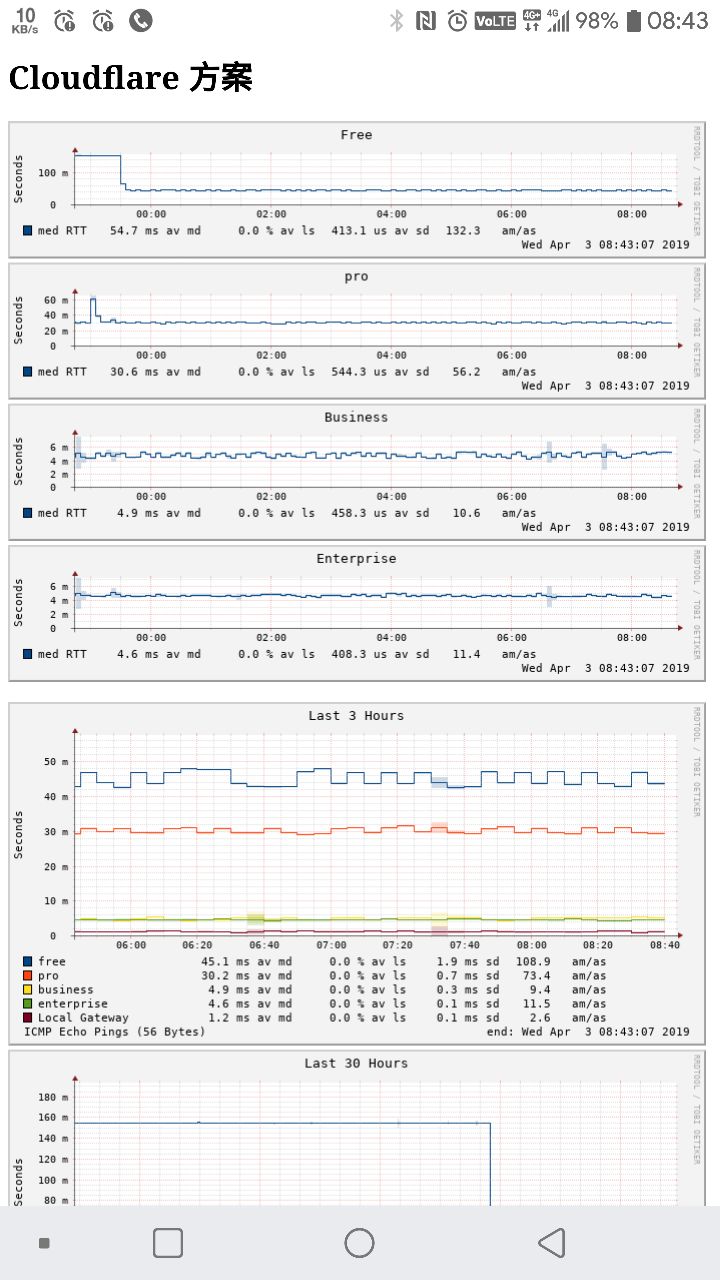Viewport: 720px width, 1280px height.
Task: Open the Free plan latency graph
Action: pos(357,189)
